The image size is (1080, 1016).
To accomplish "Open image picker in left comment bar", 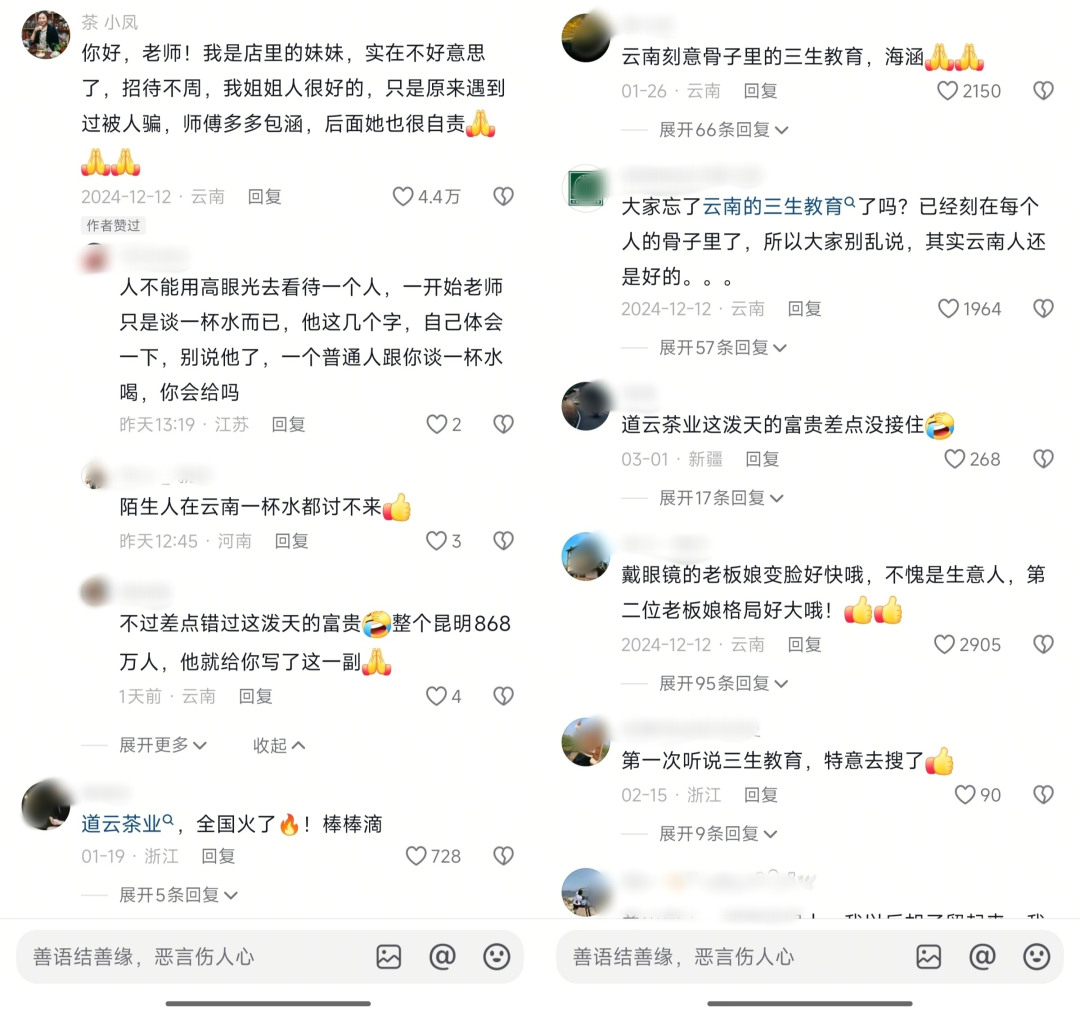I will tap(388, 956).
